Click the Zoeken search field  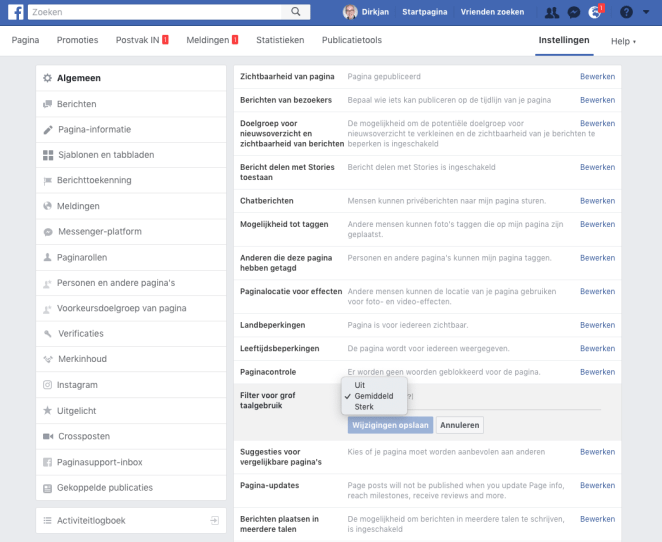(155, 12)
